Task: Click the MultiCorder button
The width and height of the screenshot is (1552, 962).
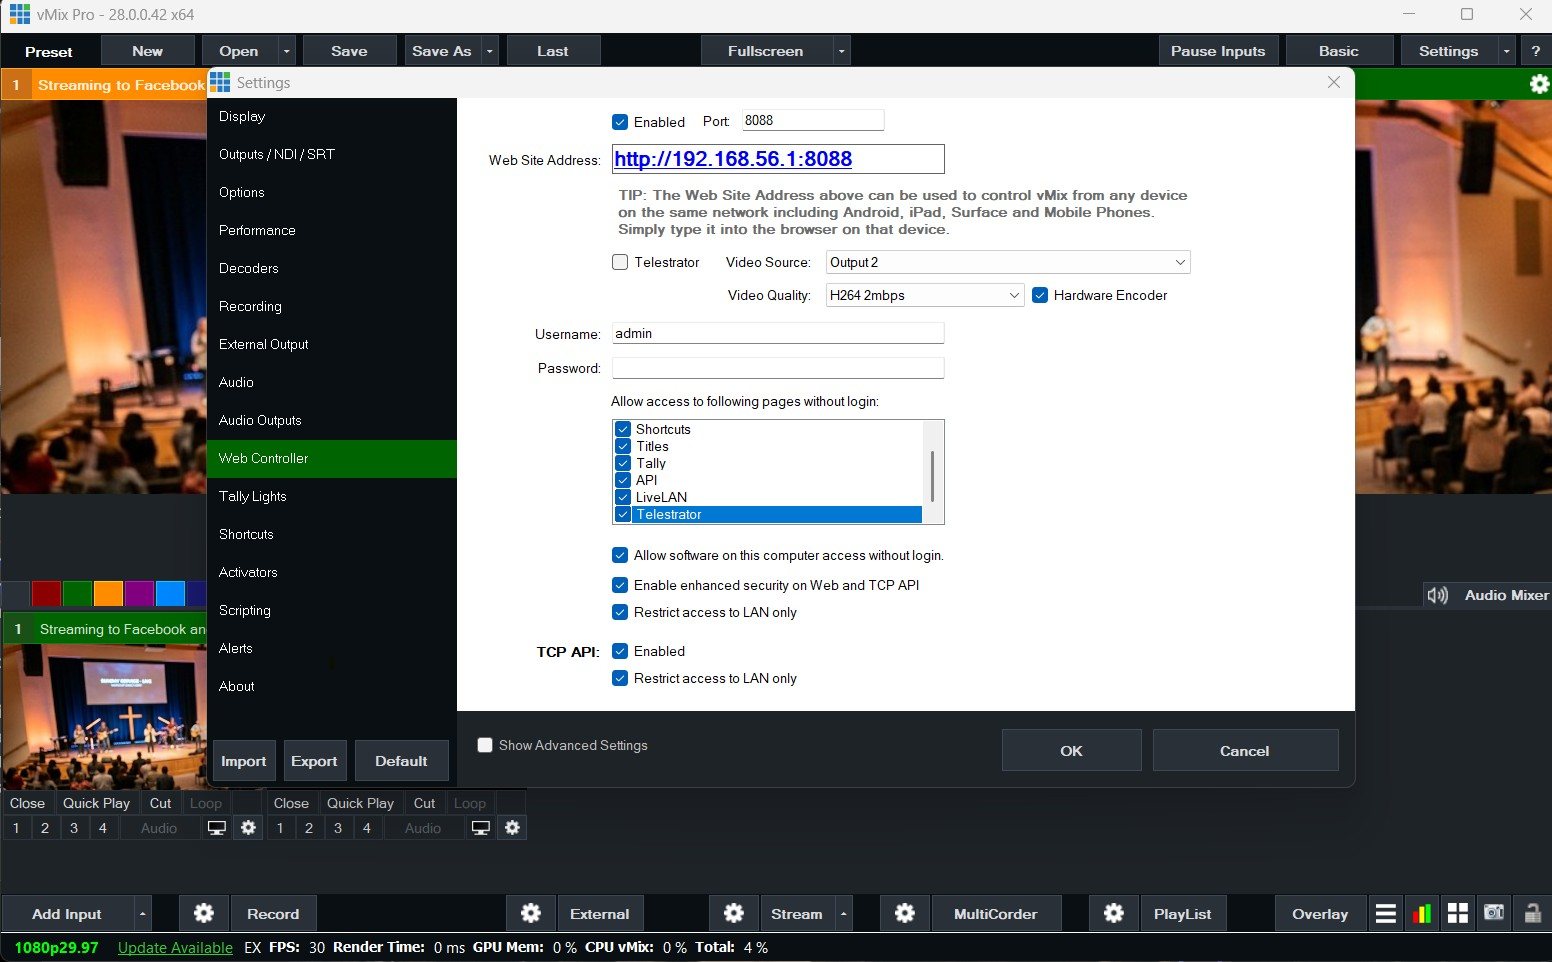Action: (996, 913)
